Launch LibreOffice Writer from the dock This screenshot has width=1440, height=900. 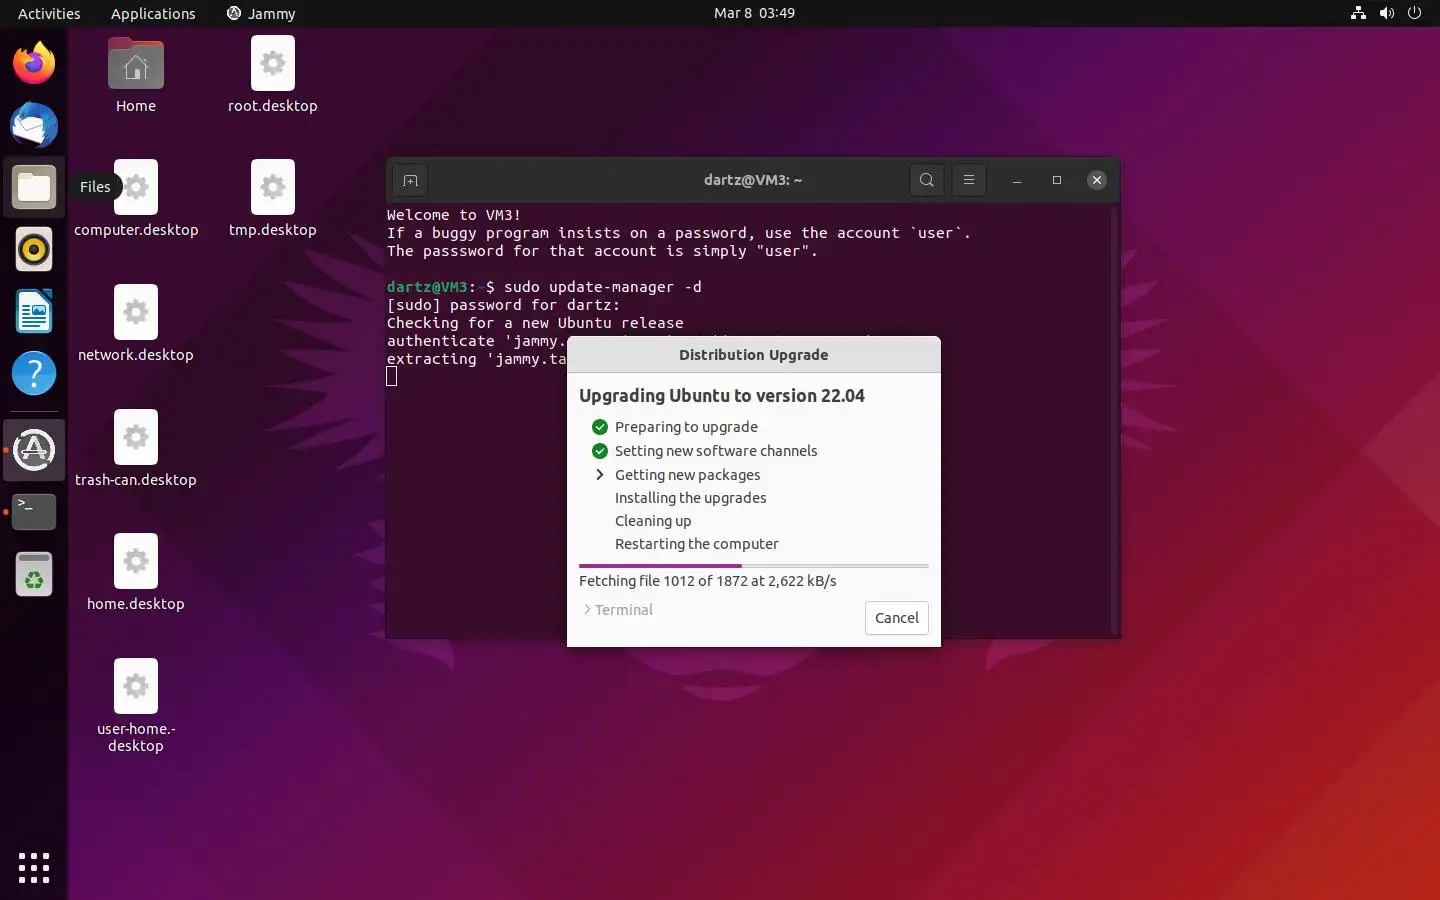point(34,311)
